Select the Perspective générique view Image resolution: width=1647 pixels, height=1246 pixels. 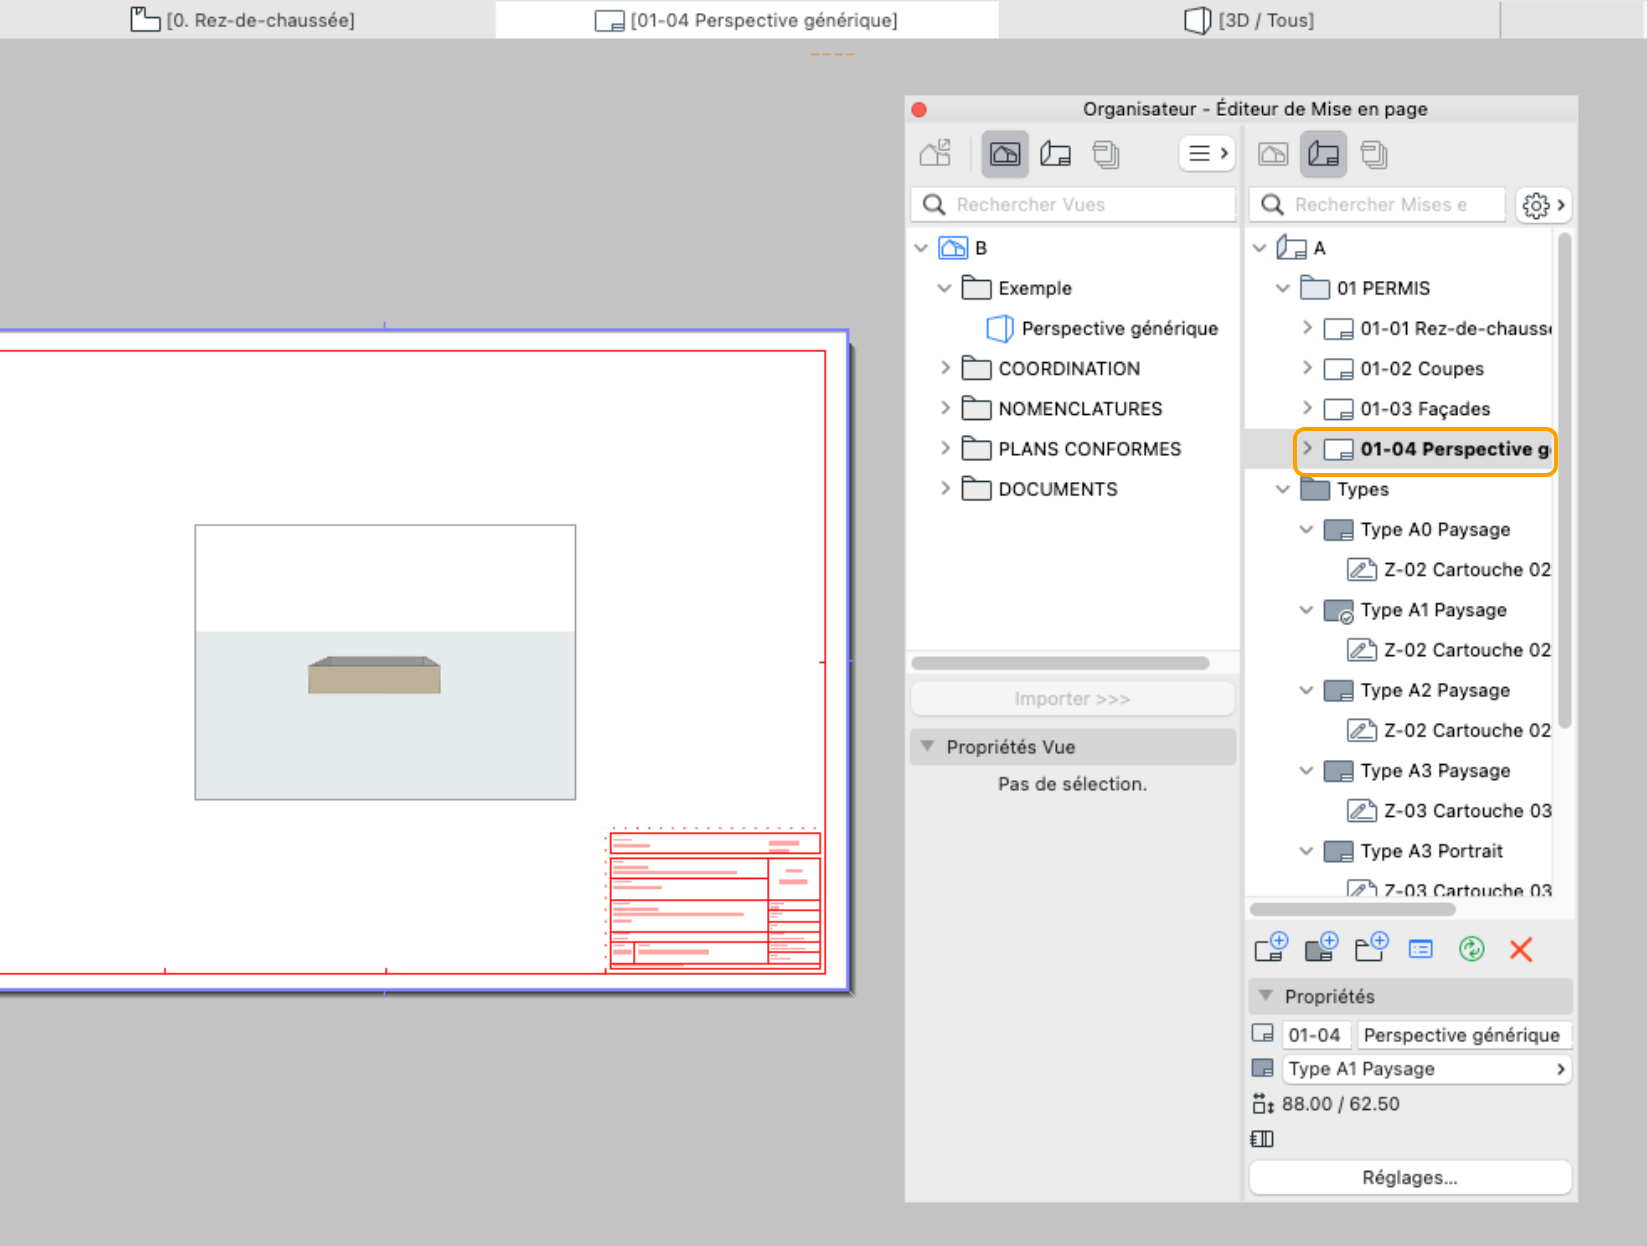(1102, 328)
